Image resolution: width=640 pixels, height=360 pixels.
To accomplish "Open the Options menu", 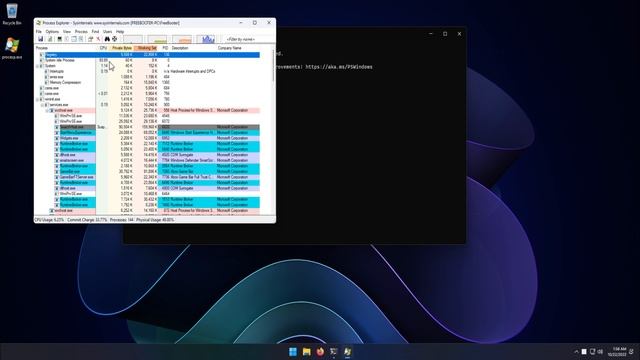I will click(52, 31).
